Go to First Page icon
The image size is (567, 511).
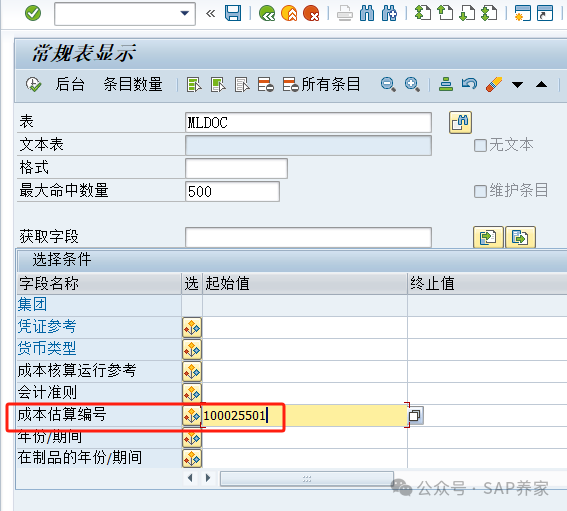423,13
